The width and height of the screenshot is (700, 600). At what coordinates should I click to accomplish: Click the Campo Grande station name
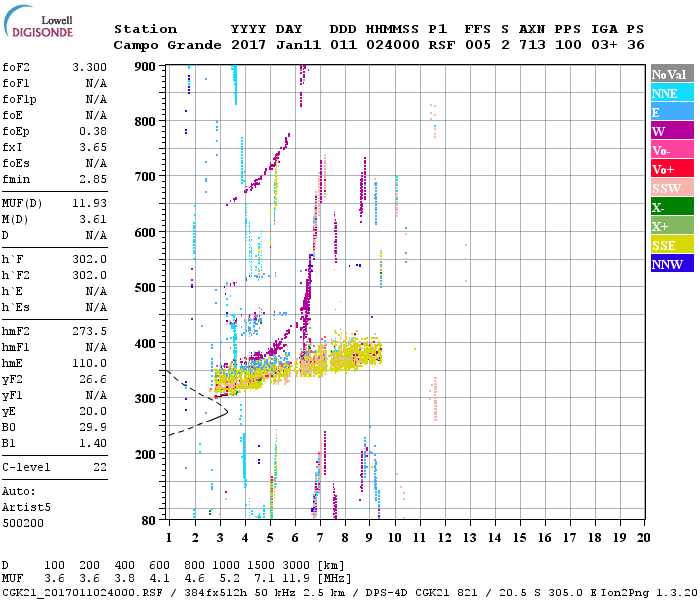[x=167, y=45]
